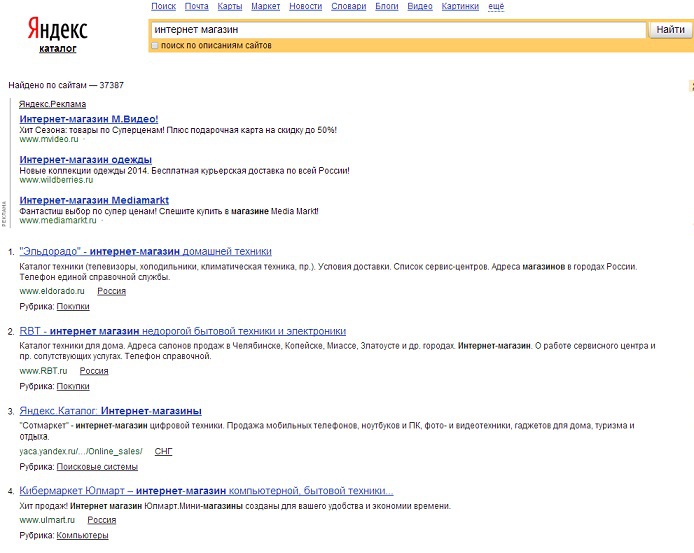This screenshot has height=553, width=694.
Task: Click yaca.yandex.ru Online_sales address
Action: [81, 451]
